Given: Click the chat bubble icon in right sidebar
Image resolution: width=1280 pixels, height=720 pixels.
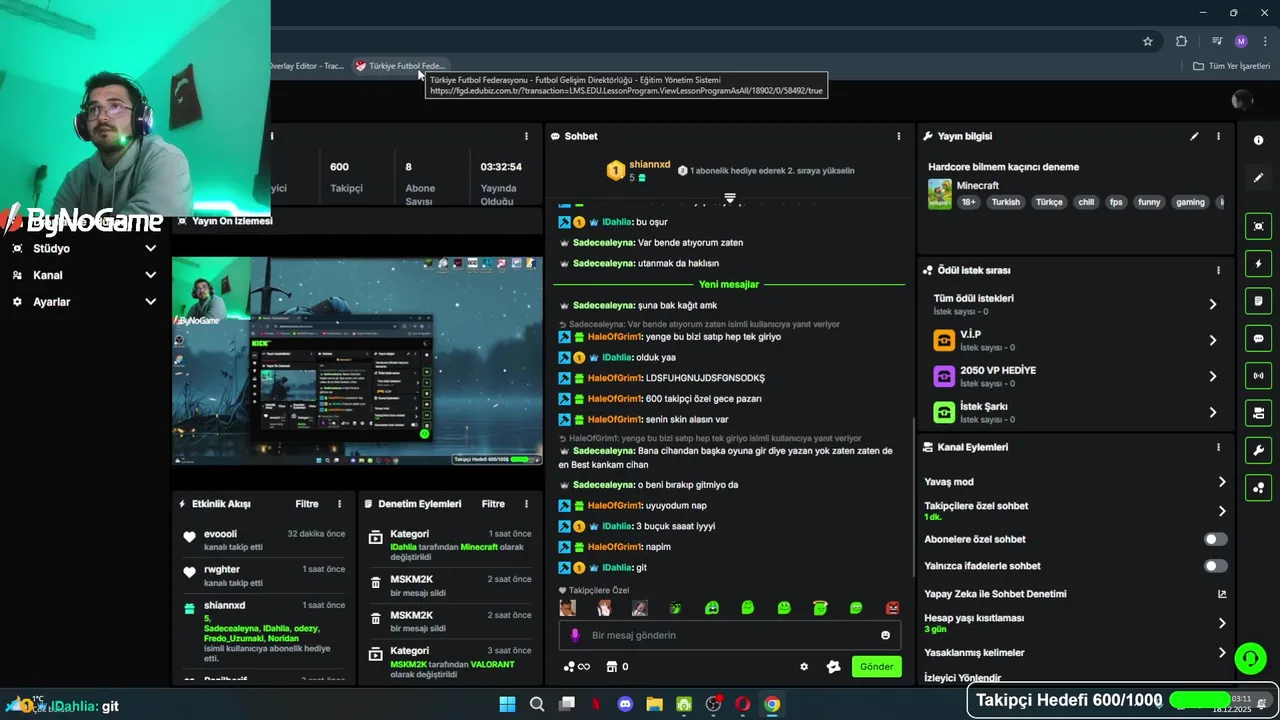Looking at the screenshot, I should point(1258,338).
